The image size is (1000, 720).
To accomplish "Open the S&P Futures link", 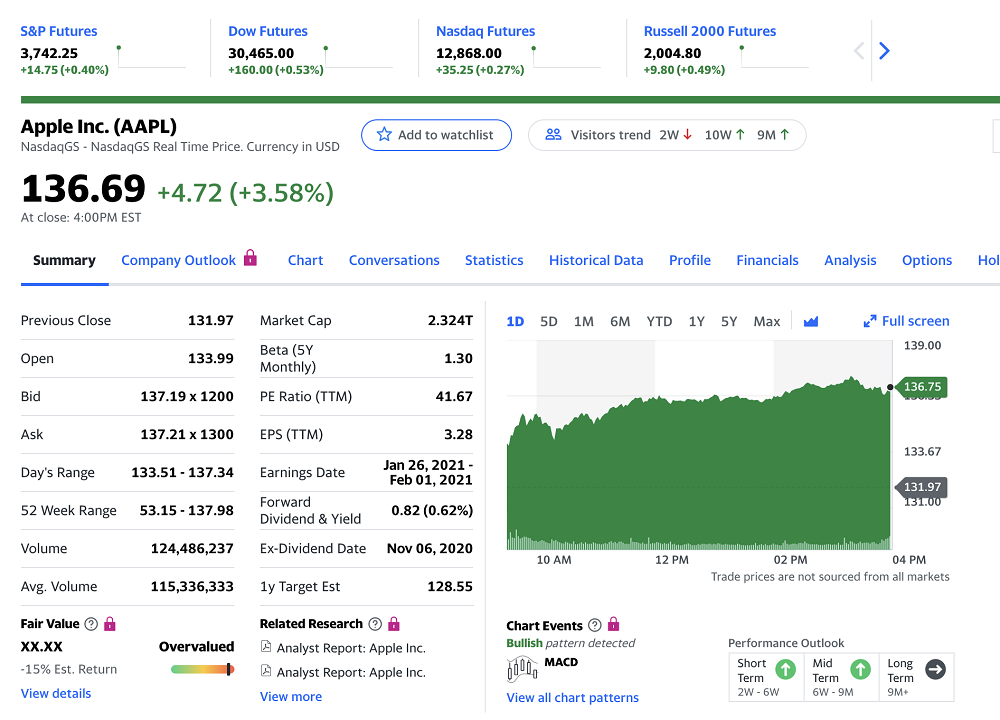I will pos(59,31).
